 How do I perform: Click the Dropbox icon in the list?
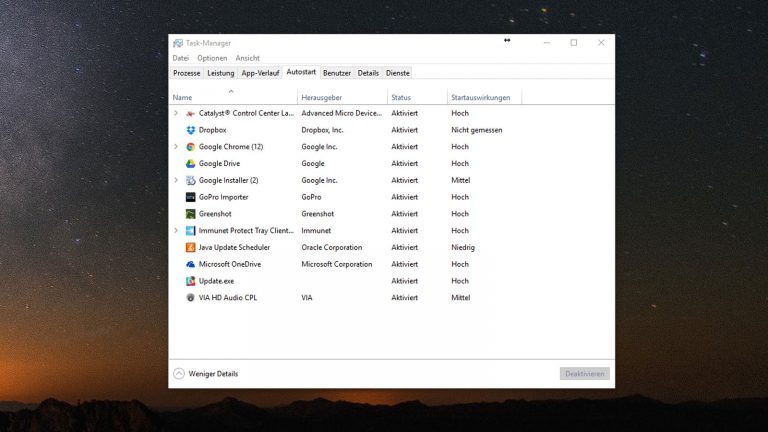[x=190, y=130]
